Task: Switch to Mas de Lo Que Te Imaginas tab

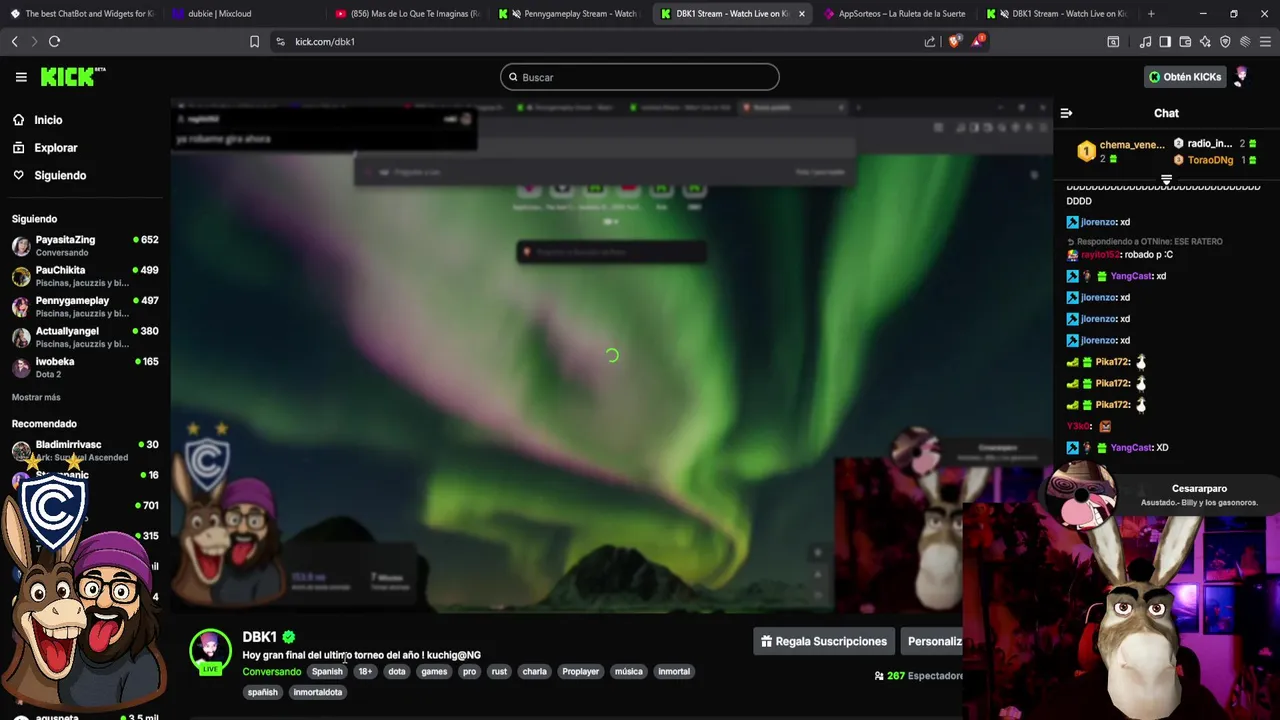Action: 408,14
